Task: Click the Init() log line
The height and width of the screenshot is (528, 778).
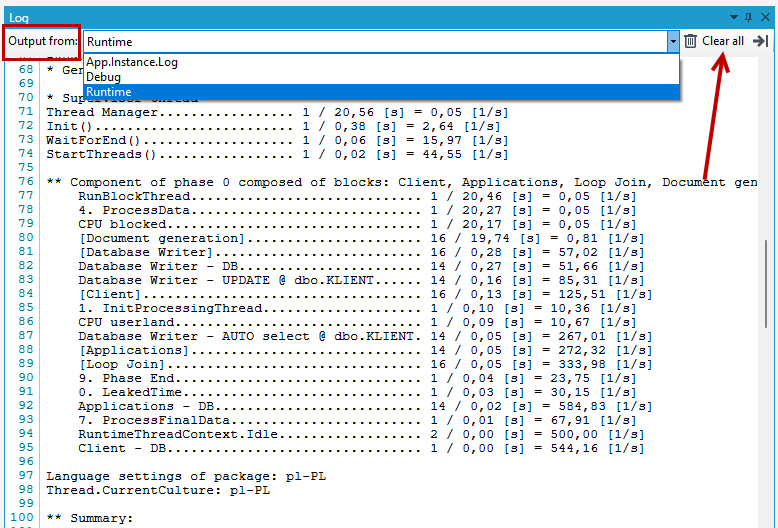Action: (x=273, y=127)
